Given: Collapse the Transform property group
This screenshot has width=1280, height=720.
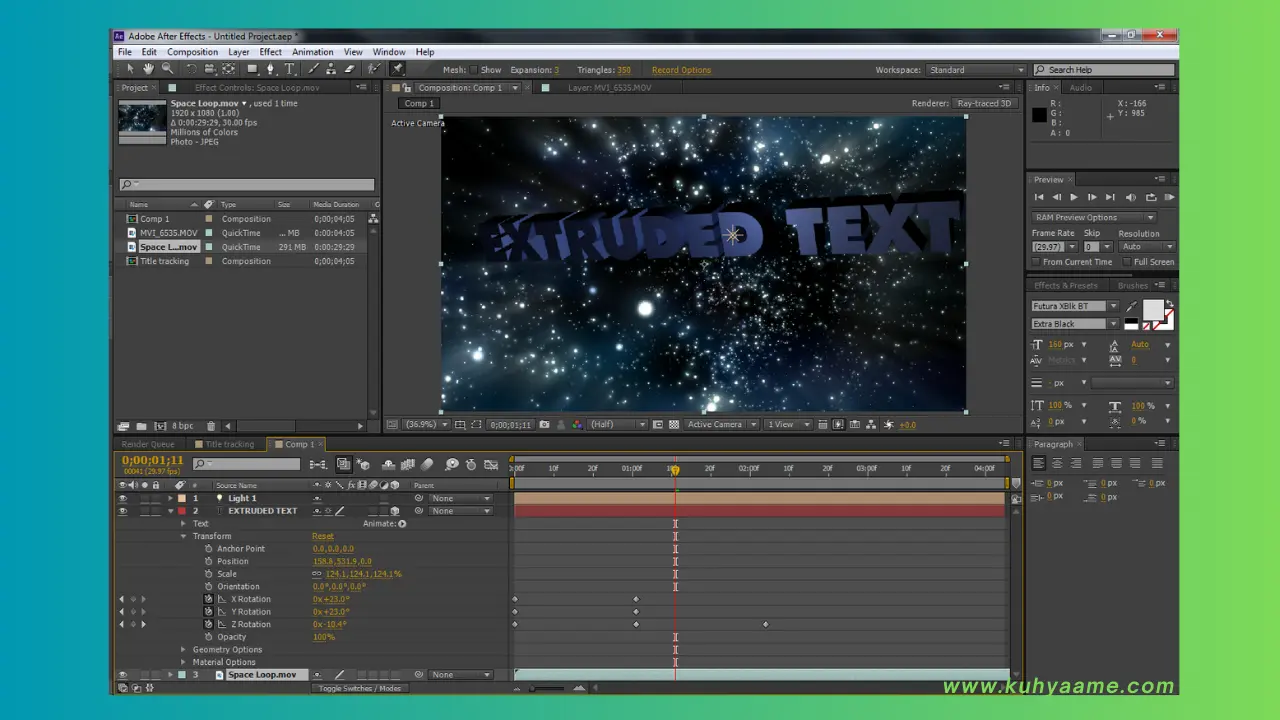Looking at the screenshot, I should (183, 536).
